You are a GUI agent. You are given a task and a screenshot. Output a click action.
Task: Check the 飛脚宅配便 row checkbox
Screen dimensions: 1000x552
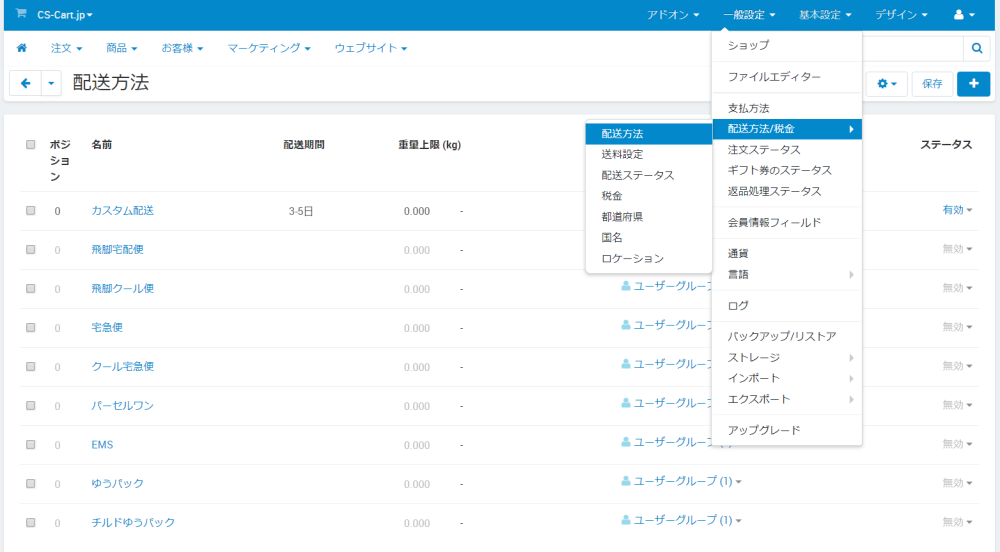31,249
